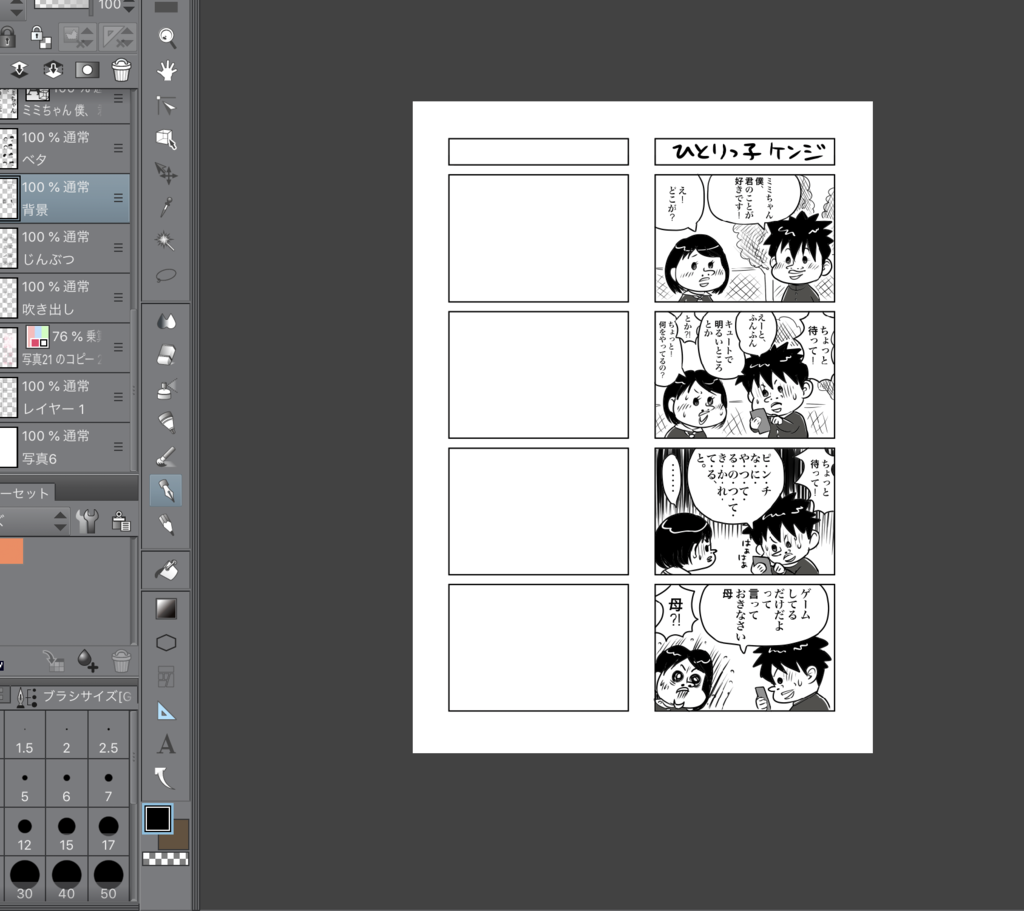Select the Hand move tool
The height and width of the screenshot is (911, 1024).
(167, 71)
